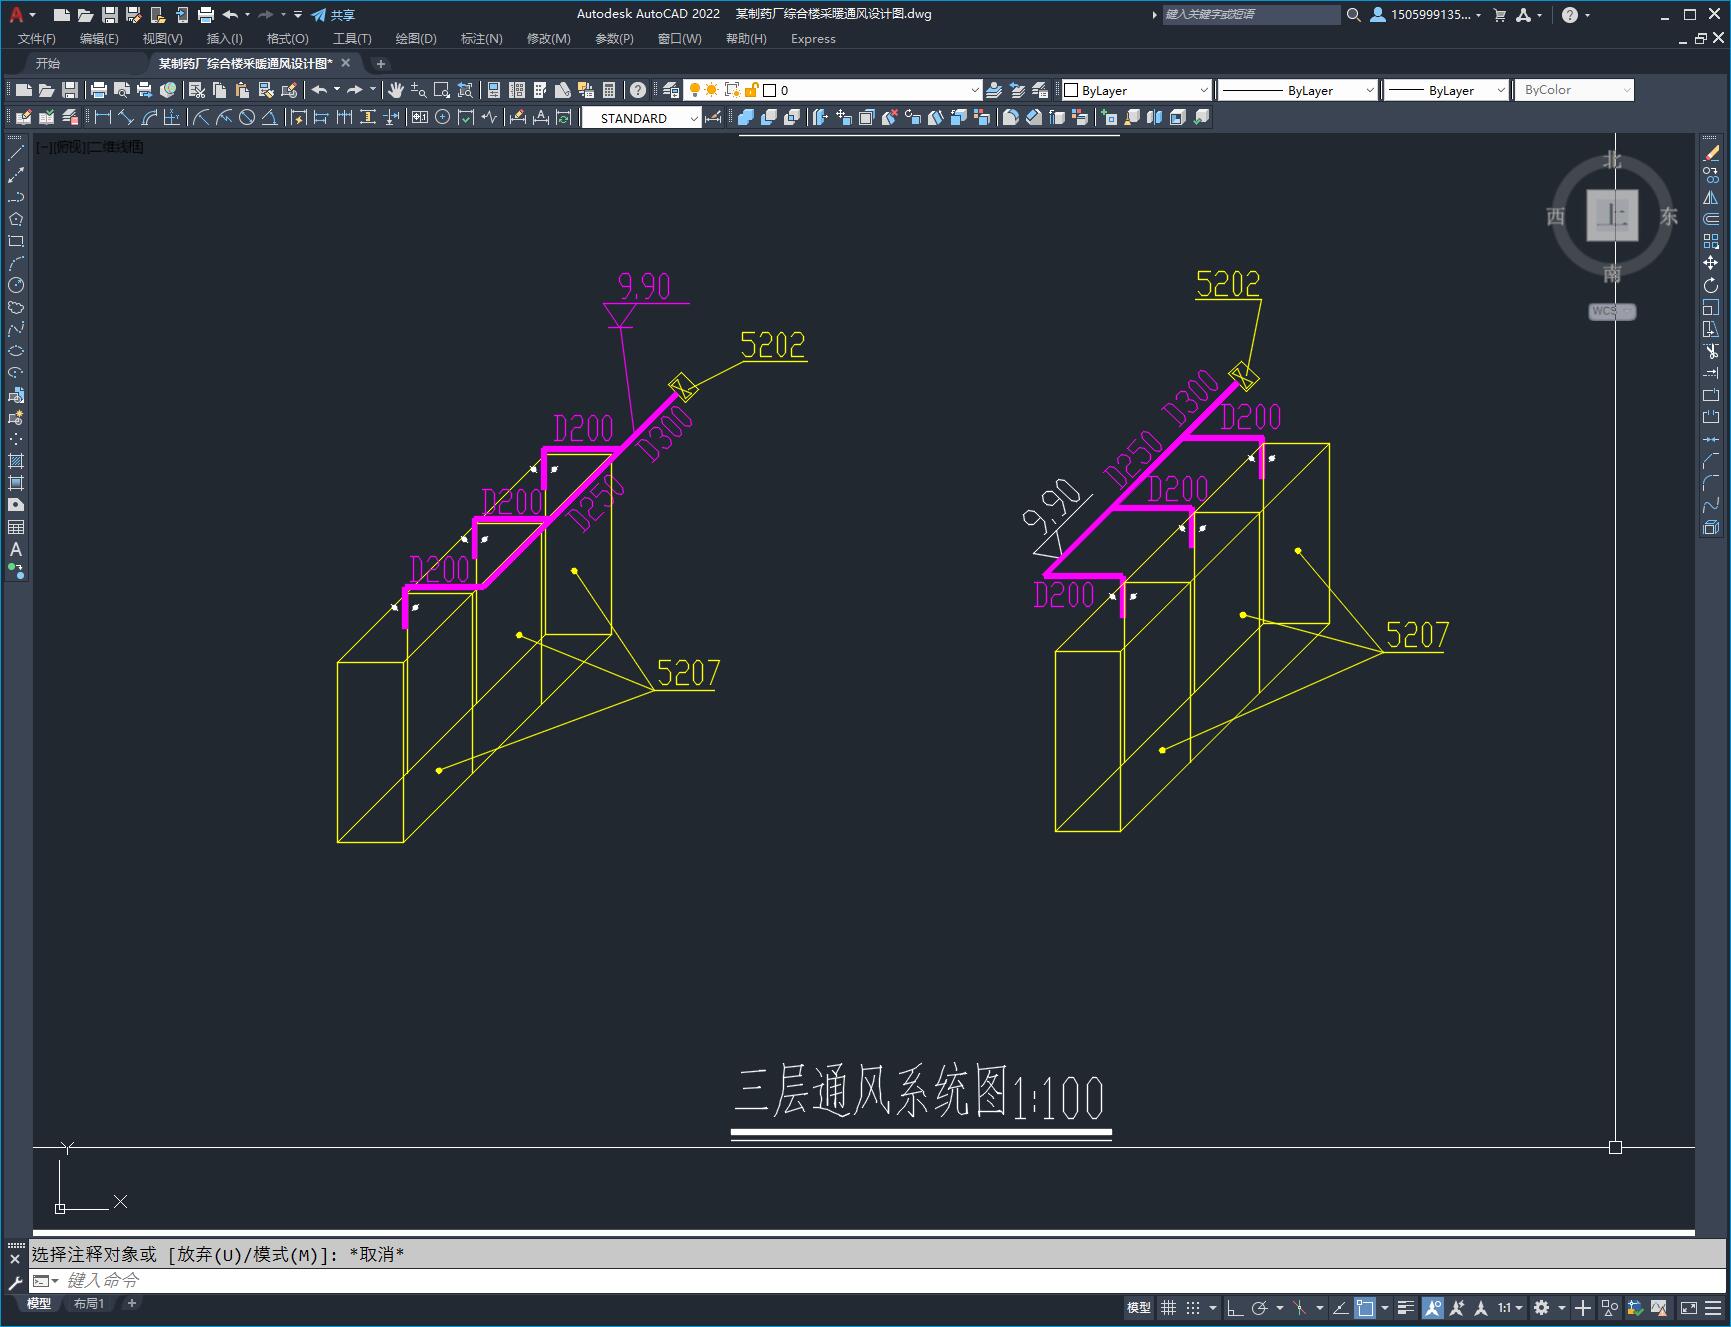Viewport: 1731px width, 1327px height.
Task: Select the Rotate modify tool
Action: click(x=1711, y=285)
